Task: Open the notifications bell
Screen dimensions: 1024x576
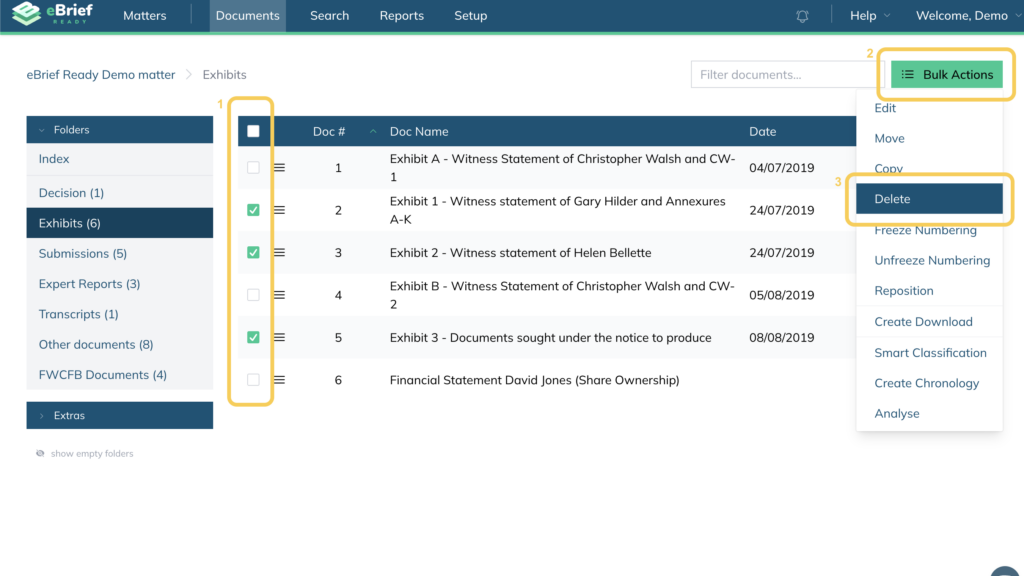Action: tap(802, 16)
